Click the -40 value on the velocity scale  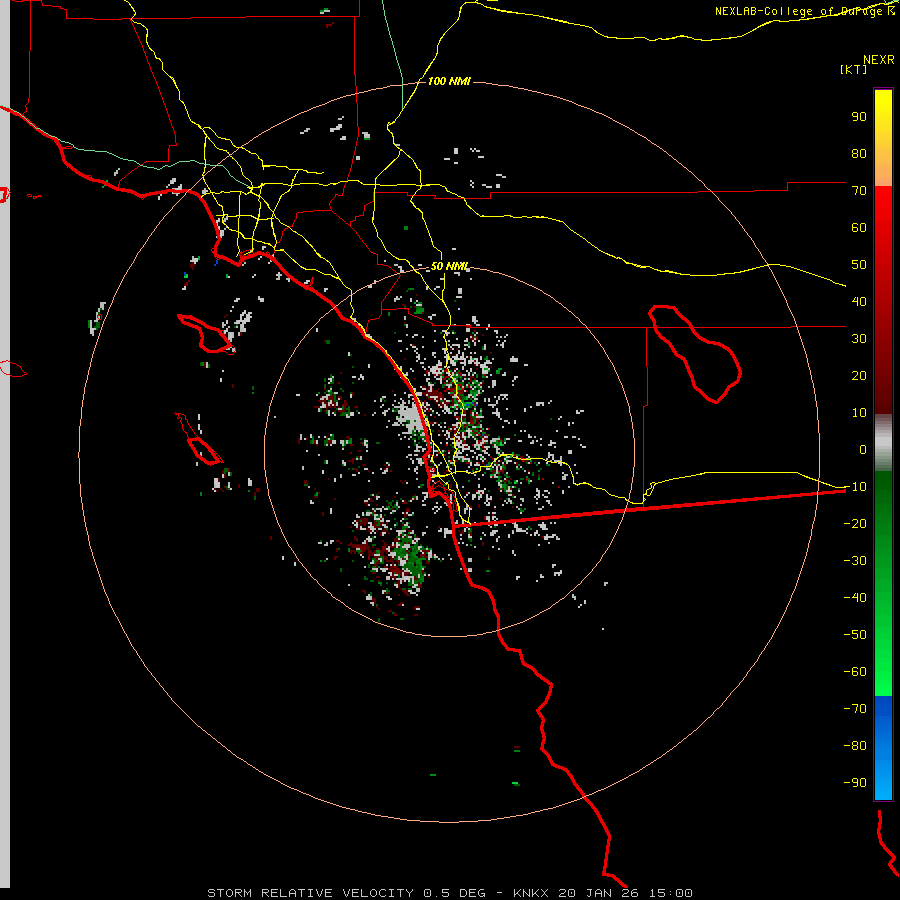(x=855, y=598)
